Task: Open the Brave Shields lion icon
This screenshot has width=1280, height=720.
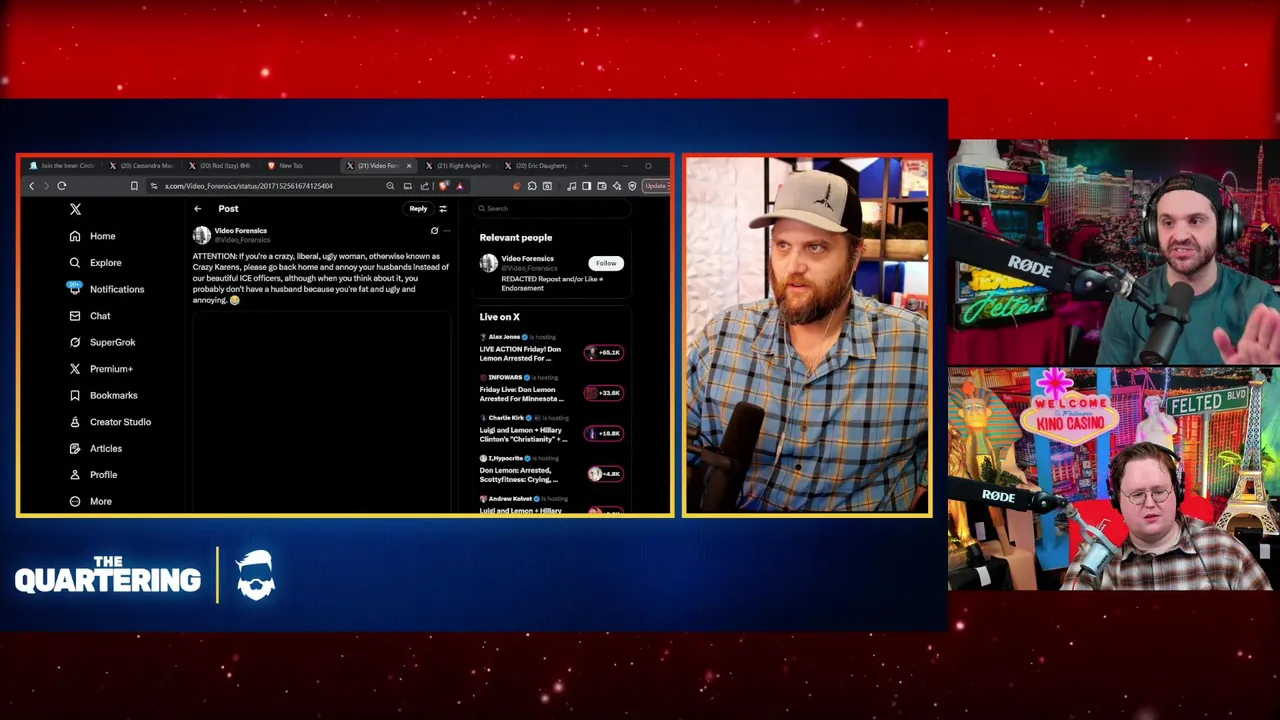Action: click(444, 186)
